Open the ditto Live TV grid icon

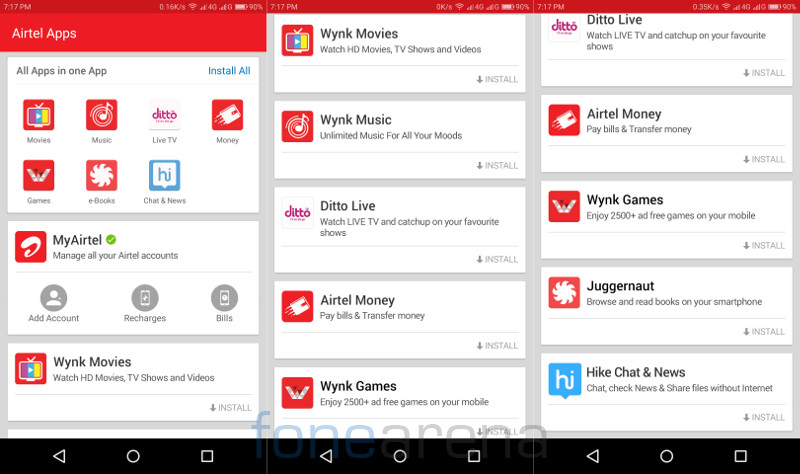[164, 114]
